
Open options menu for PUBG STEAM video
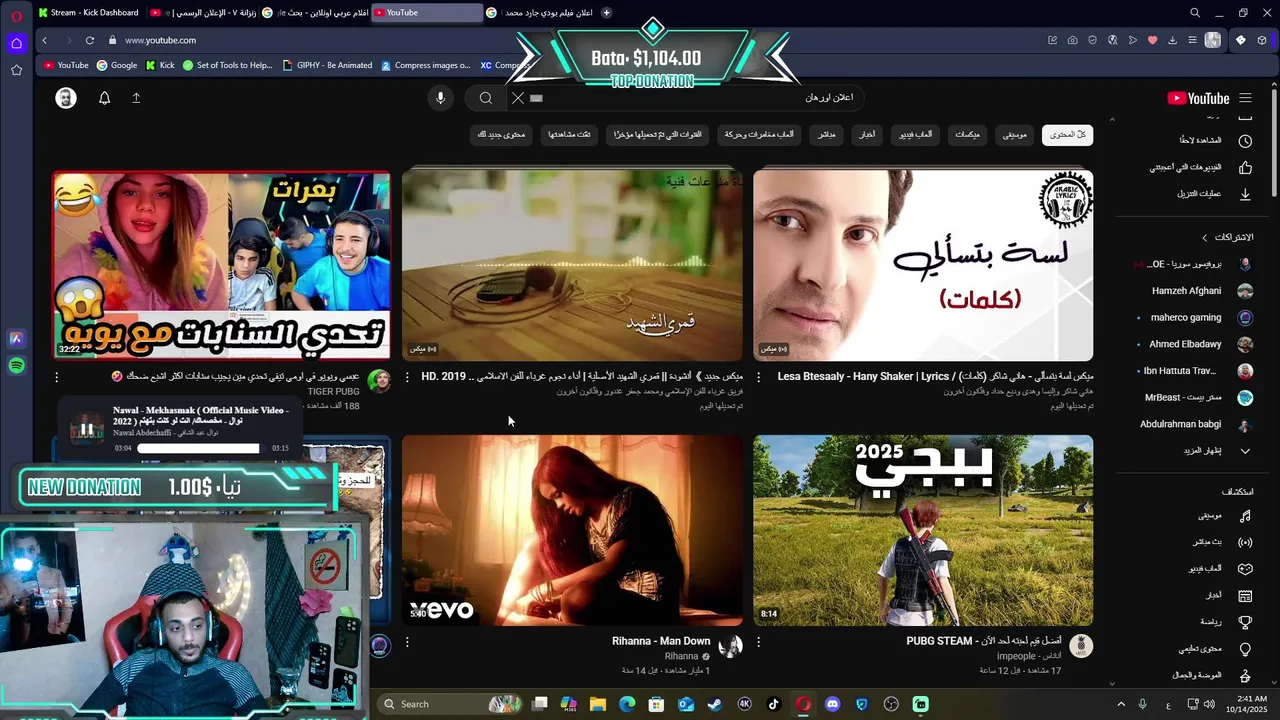pyautogui.click(x=758, y=642)
